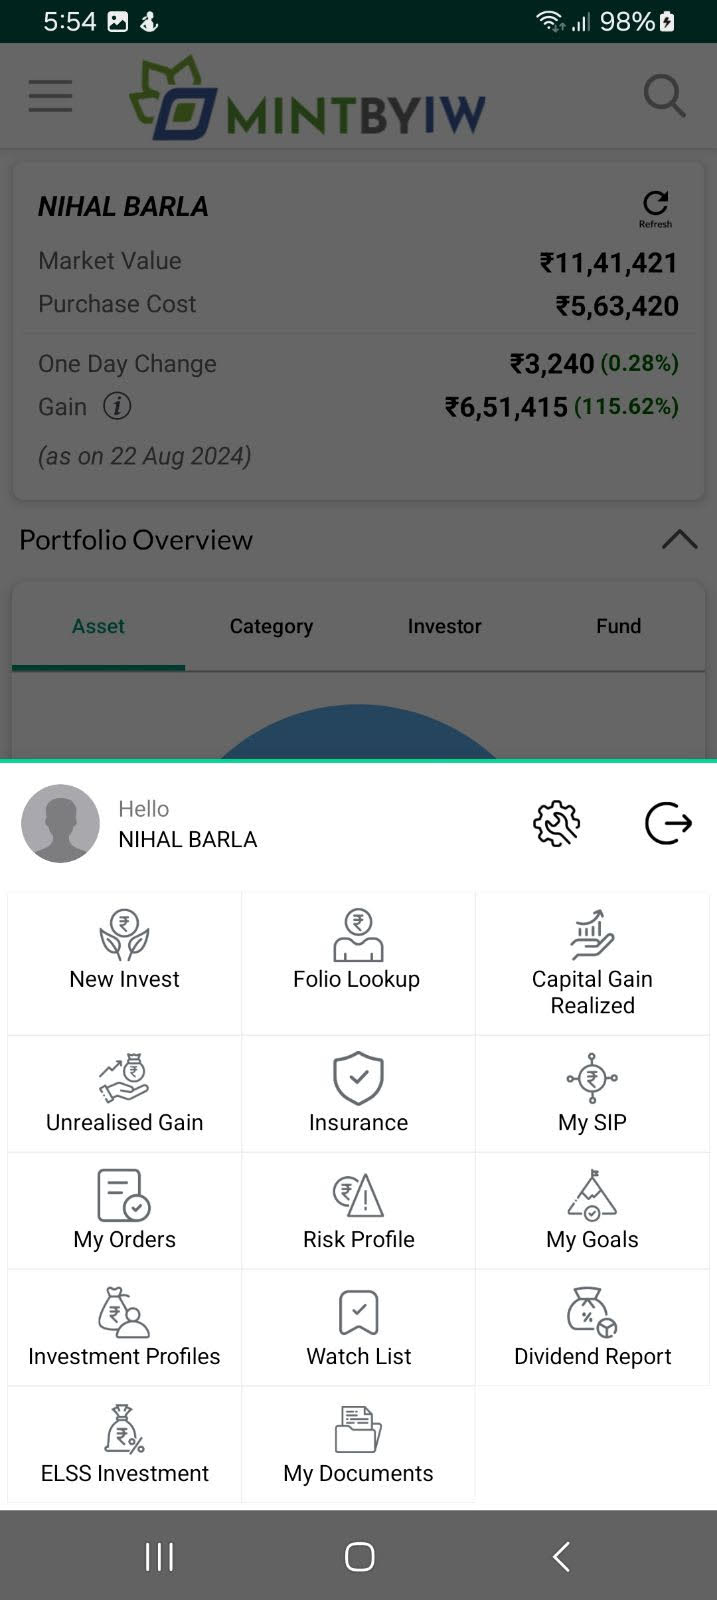Image resolution: width=717 pixels, height=1600 pixels.
Task: Open My Goals
Action: click(x=592, y=1211)
